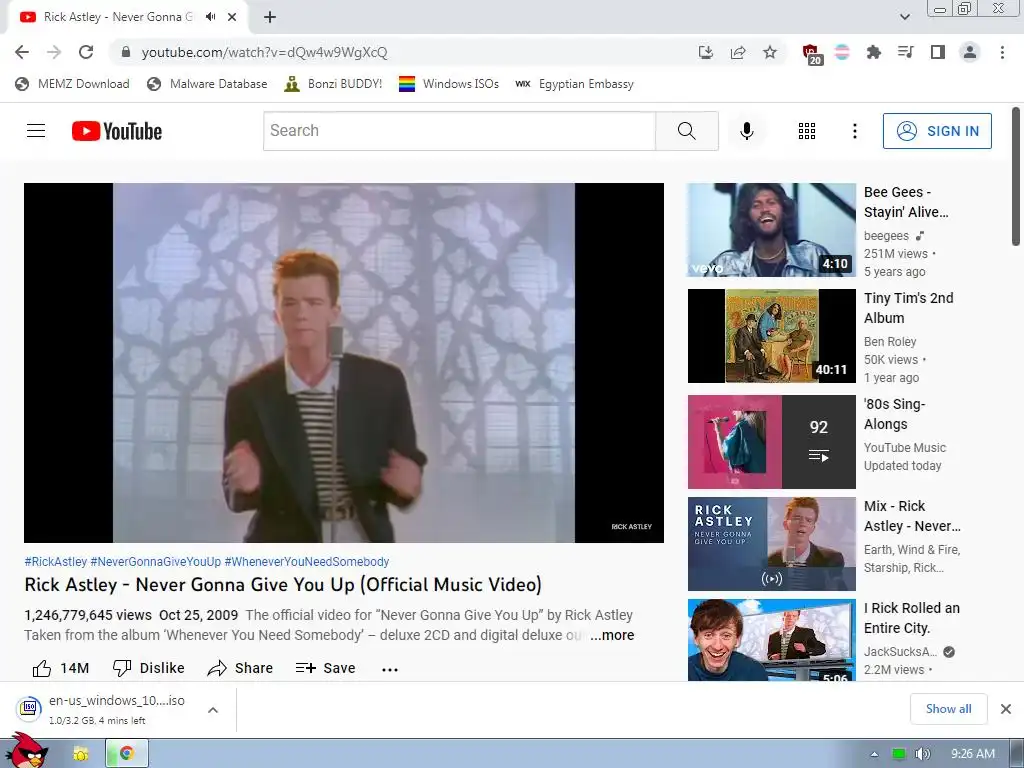1024x768 pixels.
Task: Click the install app icon in address bar
Action: [705, 52]
